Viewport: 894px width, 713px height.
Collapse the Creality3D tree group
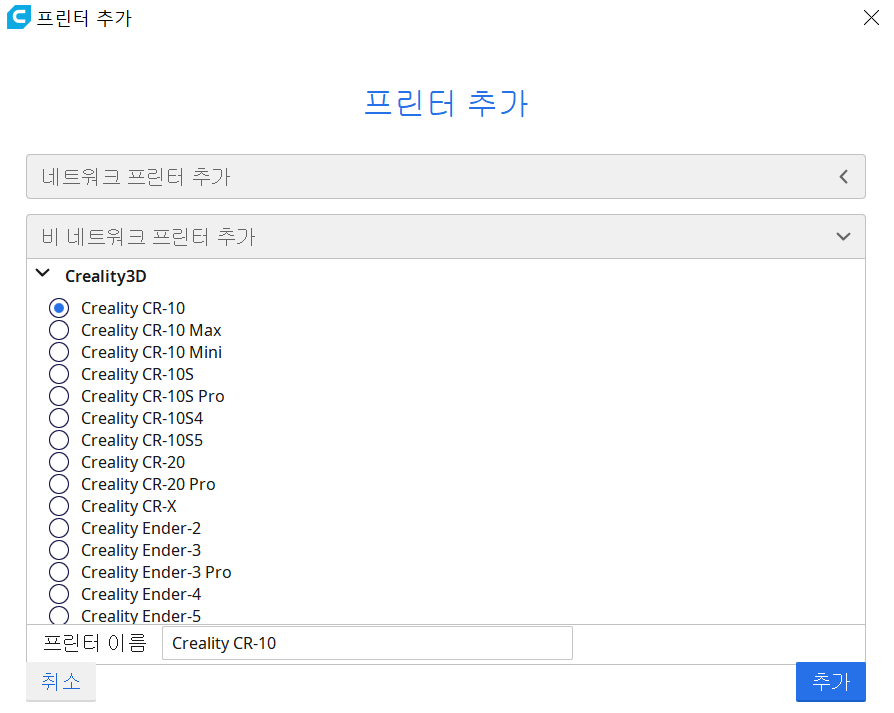[x=43, y=274]
